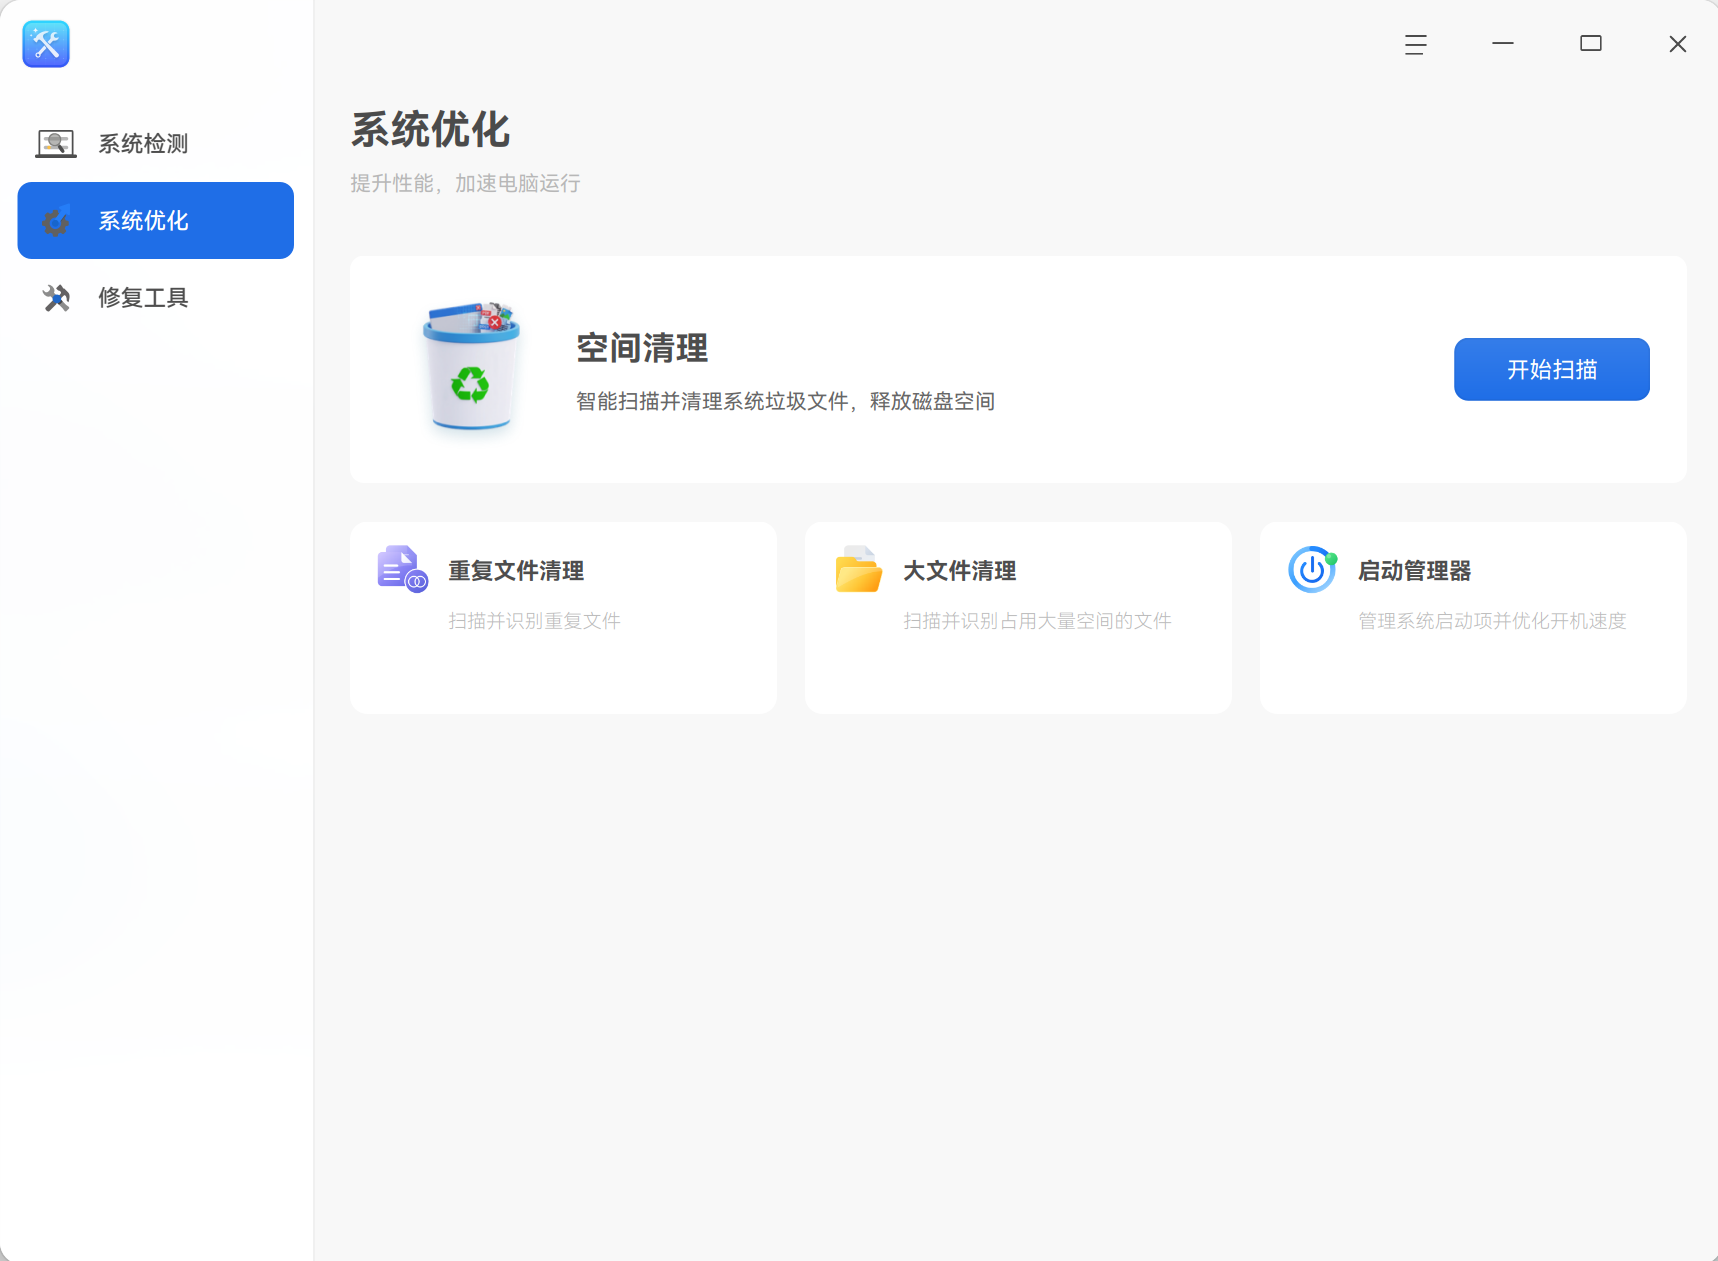Screen dimensions: 1718x1261
Task: Click description 管理系统启动项并优化开机速度
Action: click(1492, 621)
